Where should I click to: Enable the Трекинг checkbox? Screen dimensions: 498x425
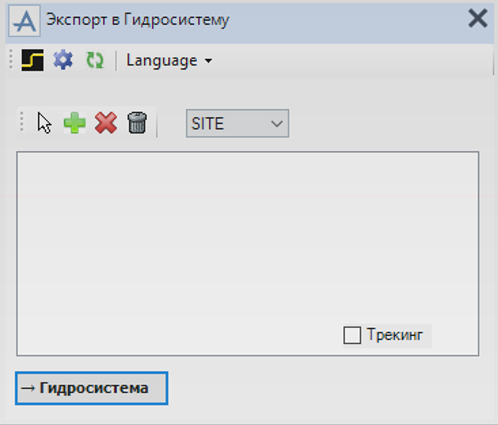click(352, 335)
